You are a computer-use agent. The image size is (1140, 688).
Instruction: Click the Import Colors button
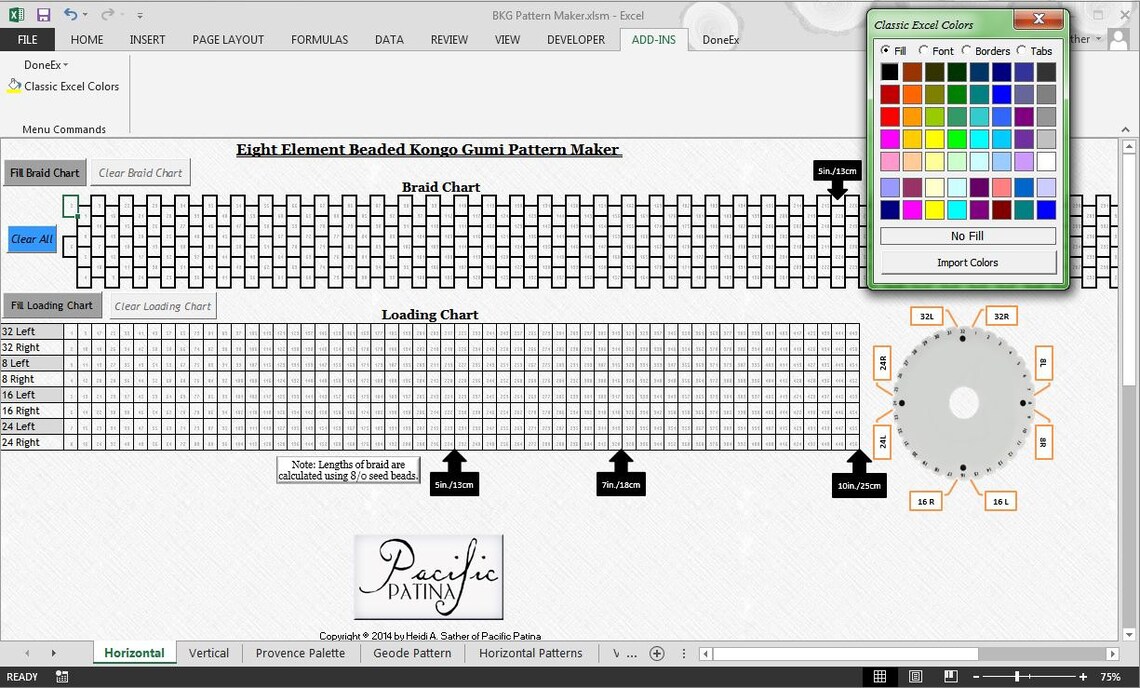click(966, 262)
